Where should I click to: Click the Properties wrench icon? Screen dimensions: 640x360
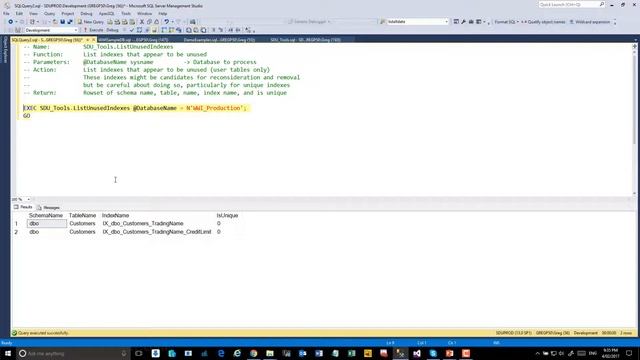(x=463, y=22)
